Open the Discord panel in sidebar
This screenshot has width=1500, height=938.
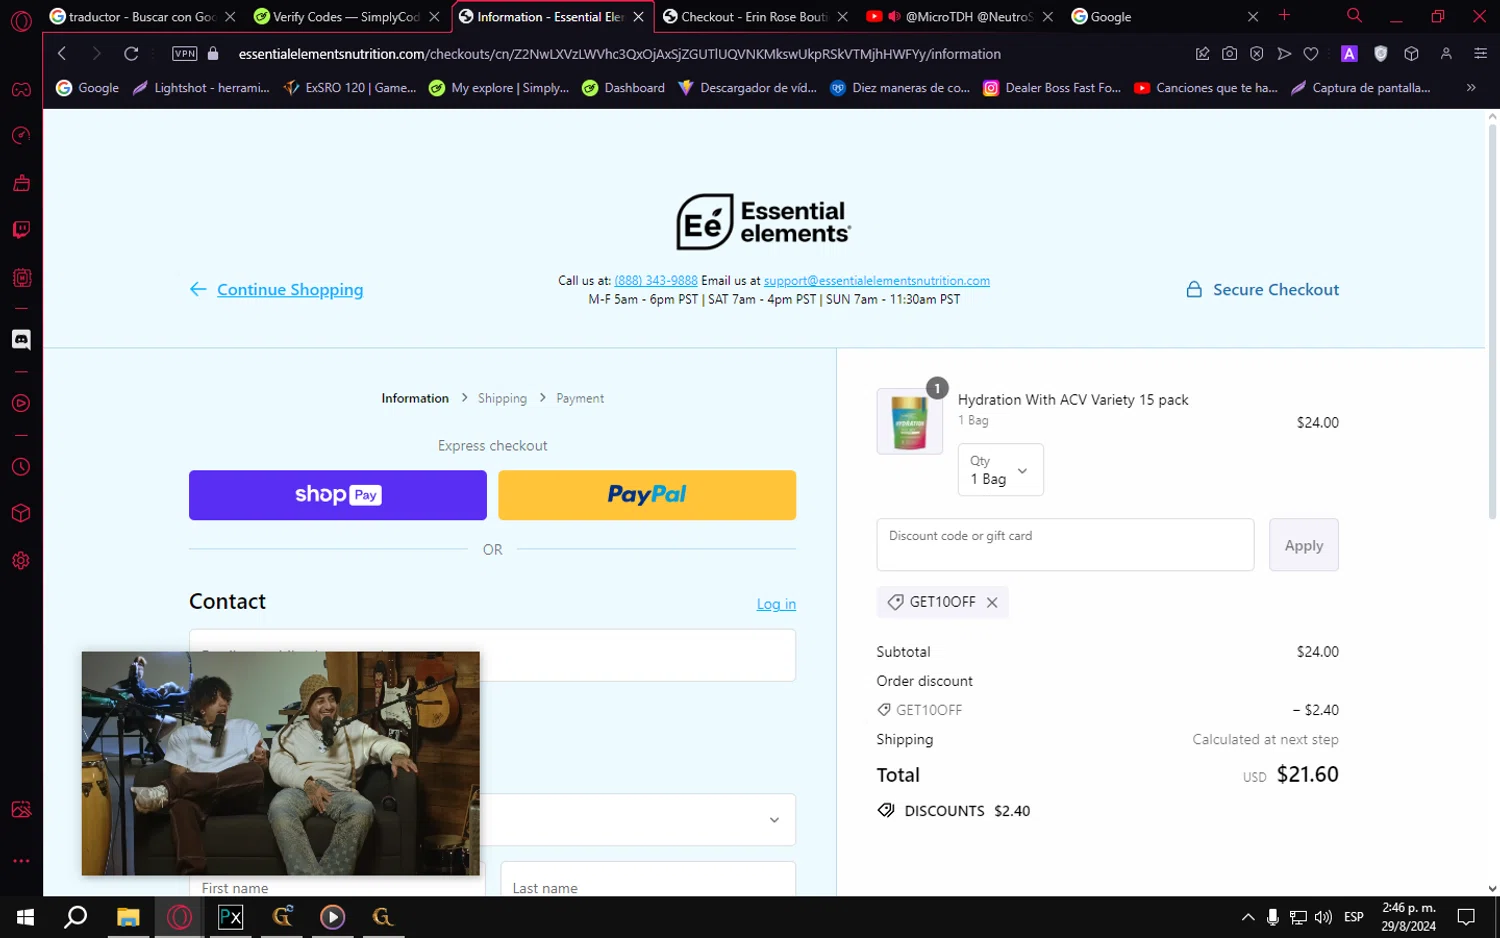(x=21, y=340)
